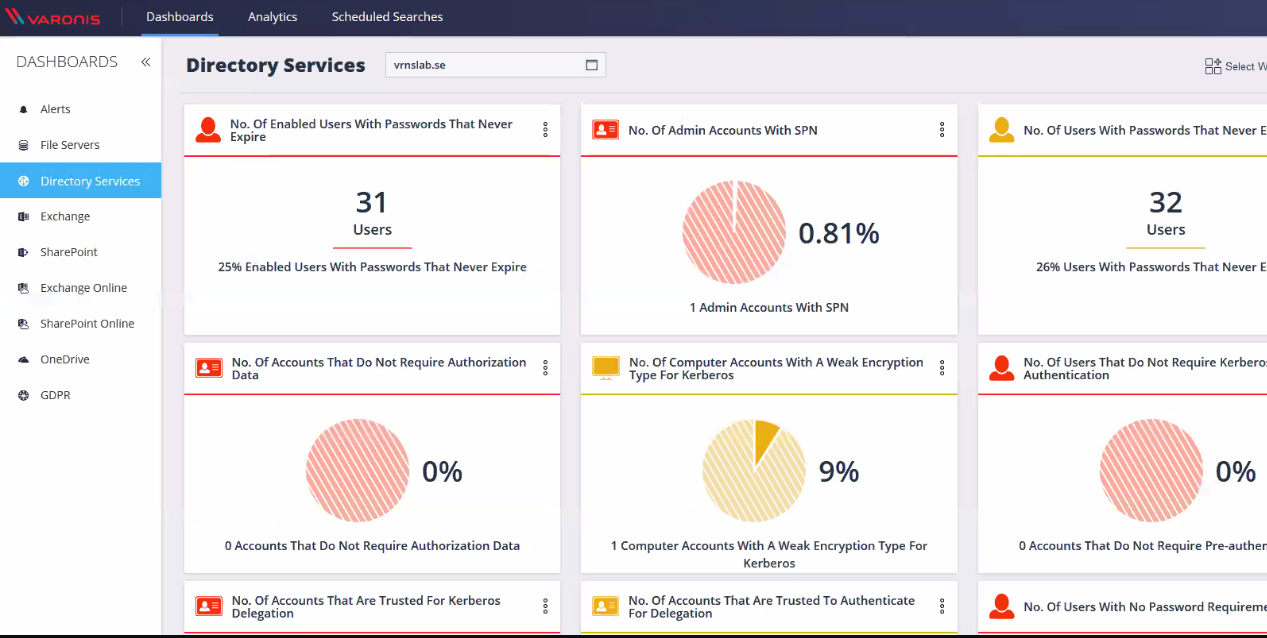Click the Directory Services page heading
Screen dimensions: 1267x638
pyautogui.click(x=276, y=65)
